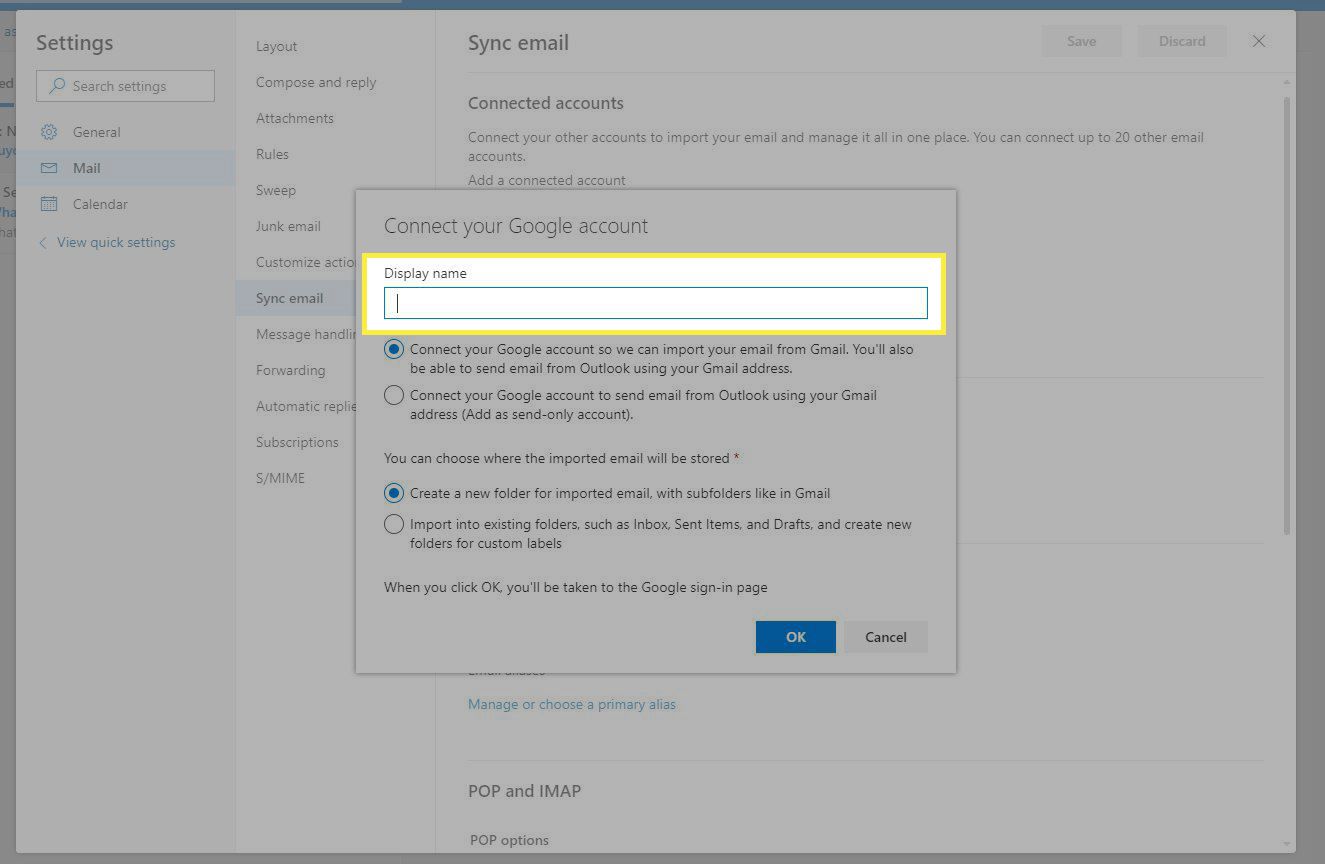Click the Search settings box
This screenshot has width=1325, height=864.
[125, 86]
